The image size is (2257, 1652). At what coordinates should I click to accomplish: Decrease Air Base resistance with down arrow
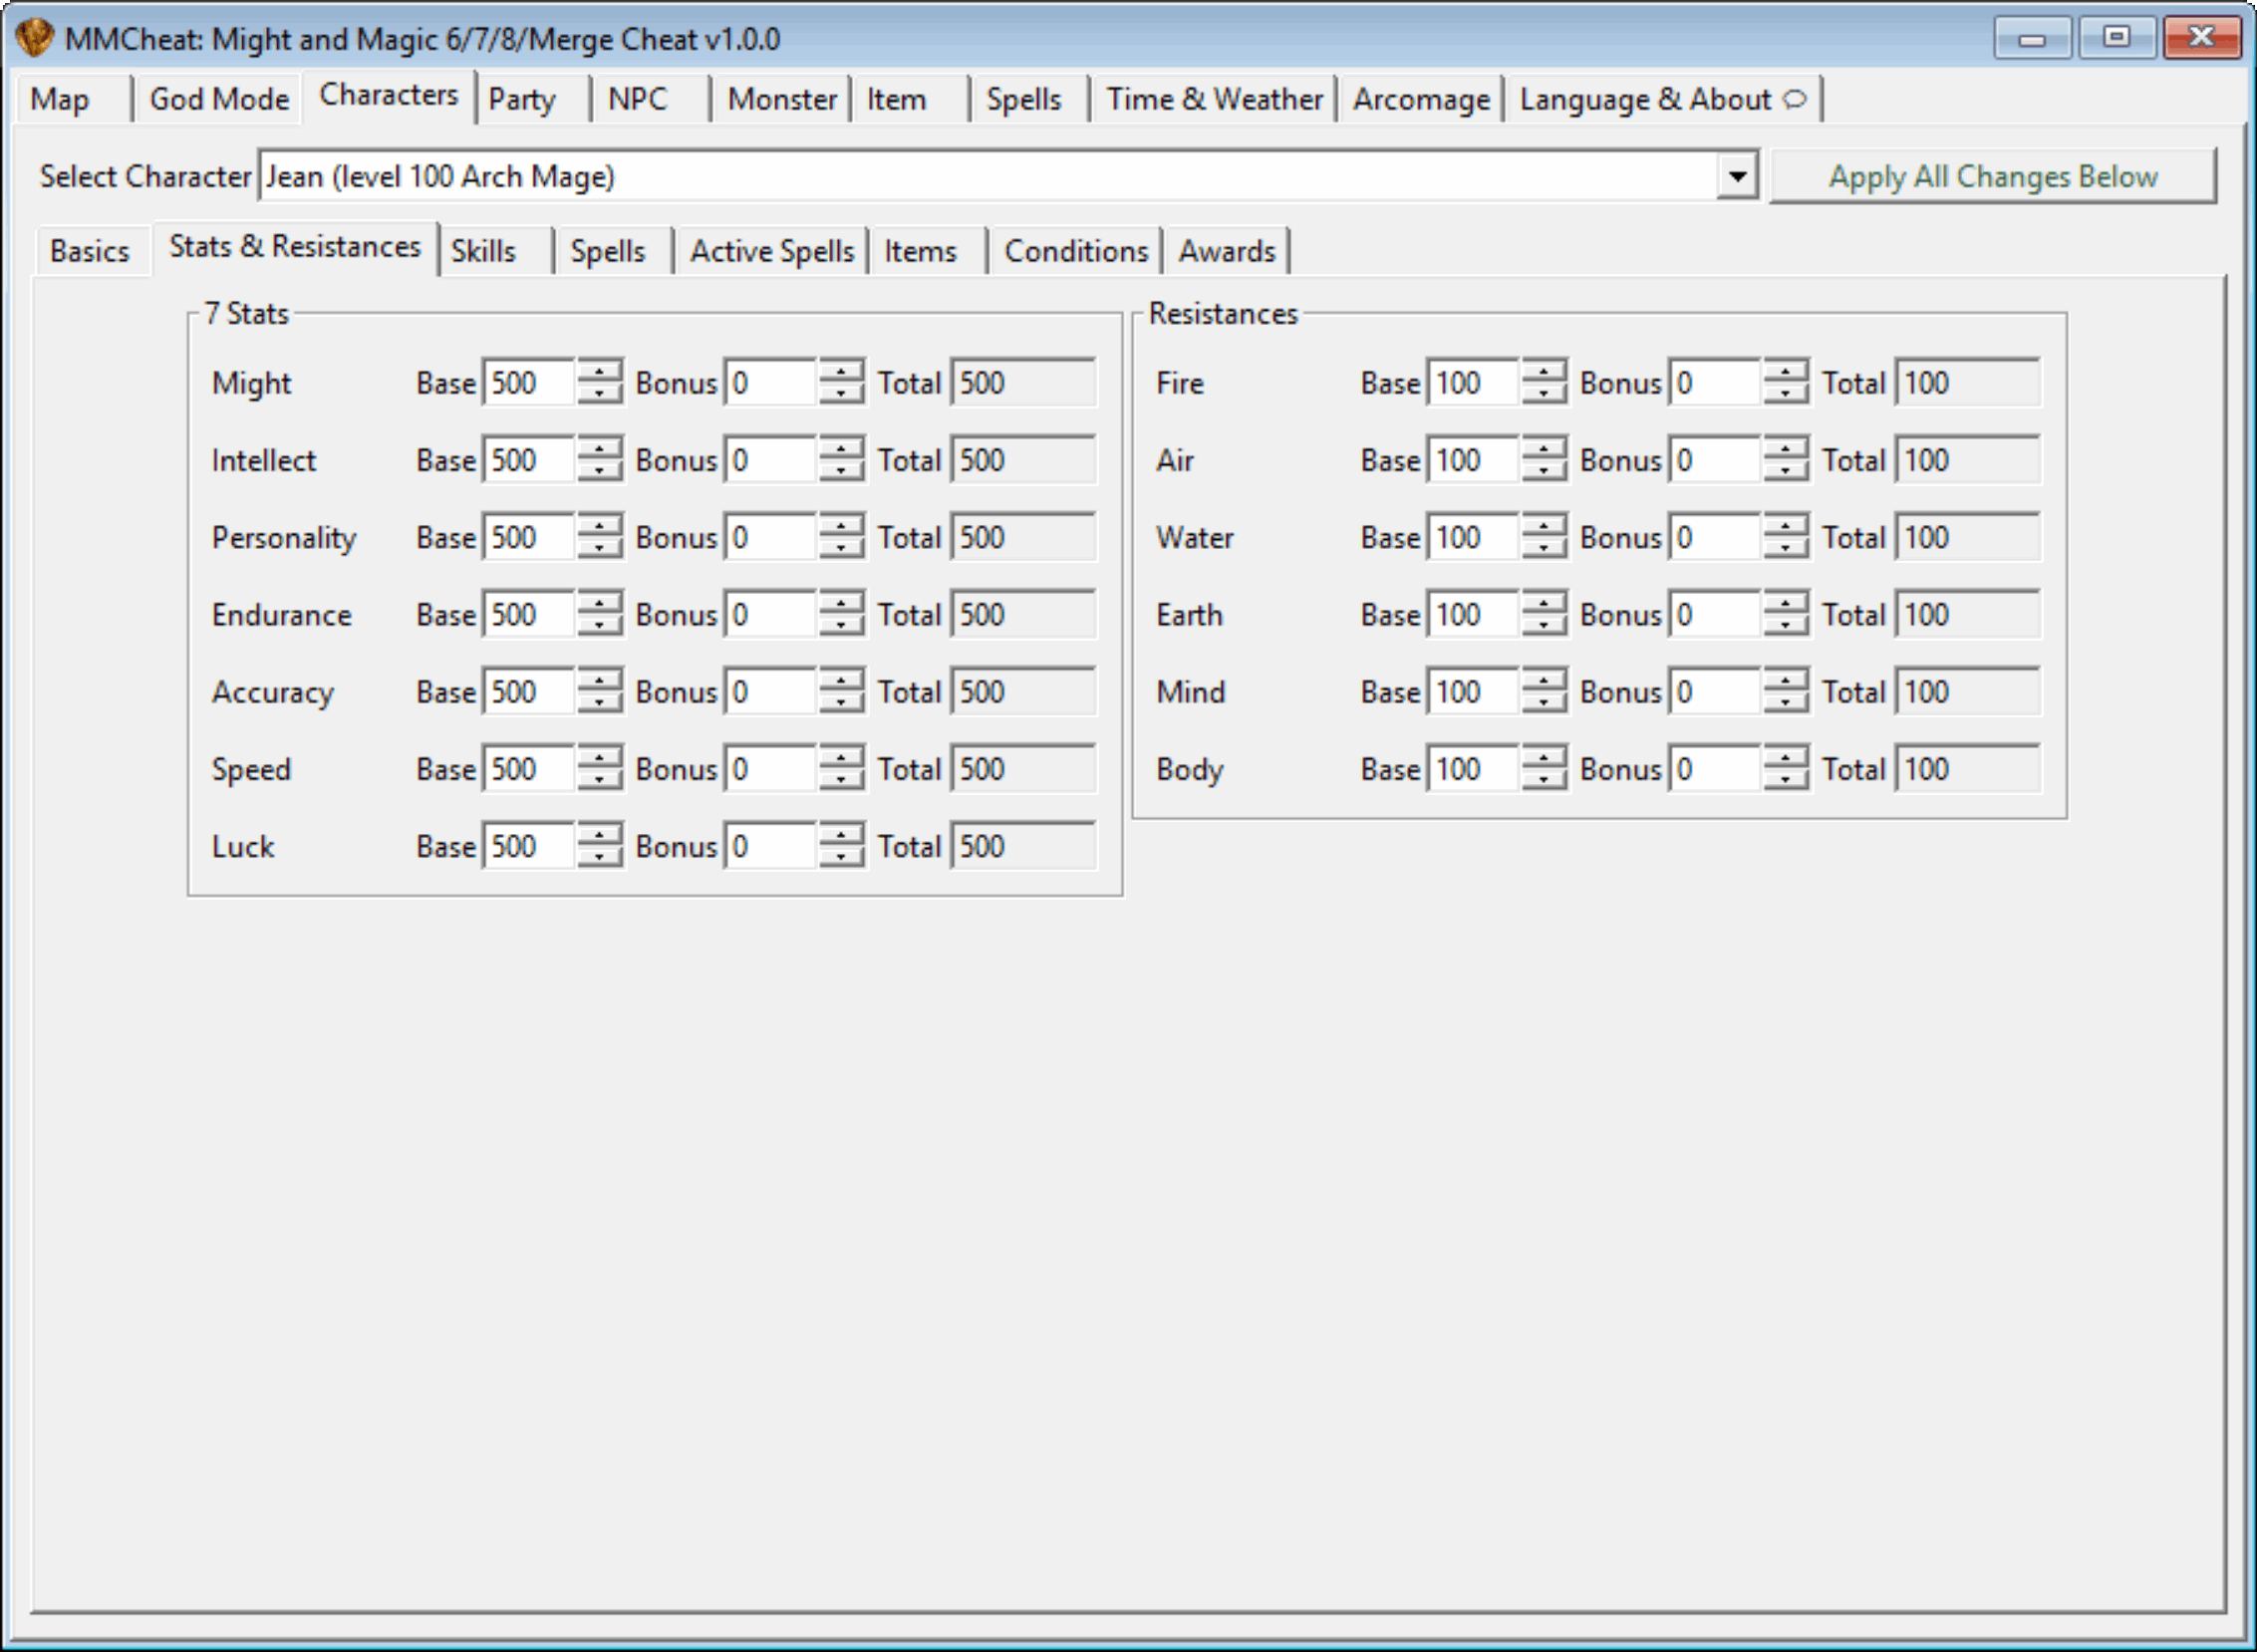pos(1544,472)
